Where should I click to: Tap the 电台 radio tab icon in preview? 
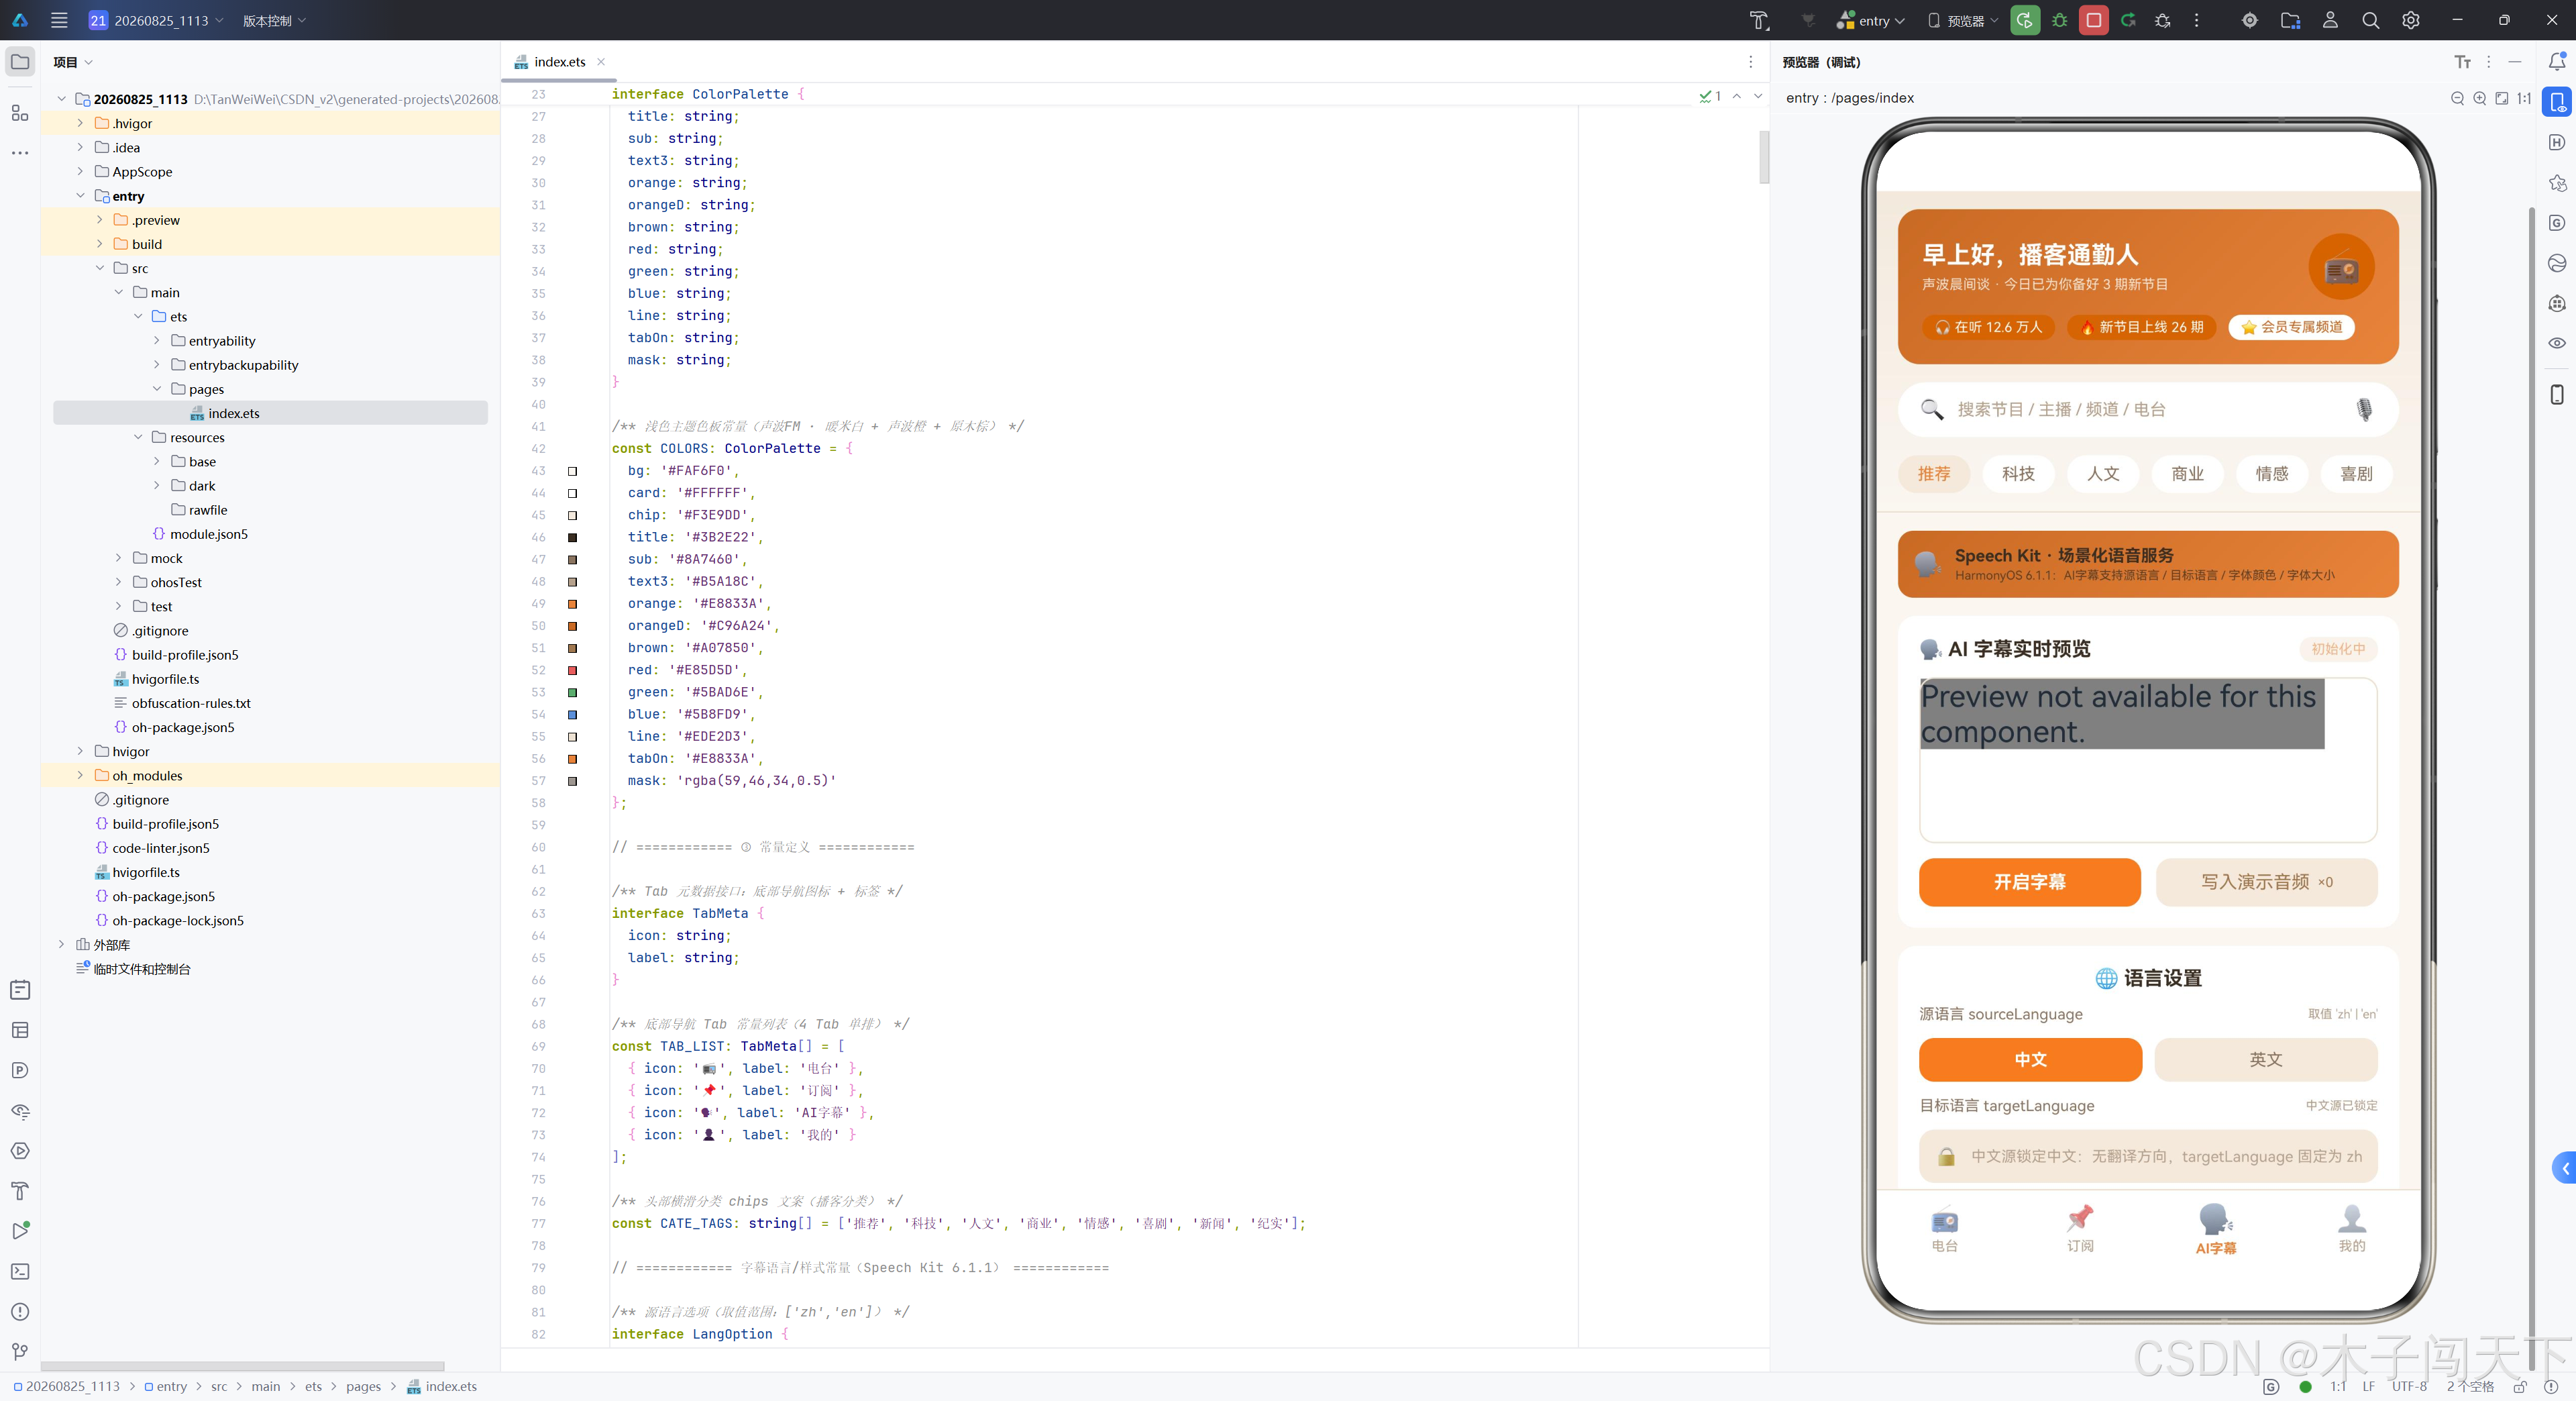(1944, 1221)
